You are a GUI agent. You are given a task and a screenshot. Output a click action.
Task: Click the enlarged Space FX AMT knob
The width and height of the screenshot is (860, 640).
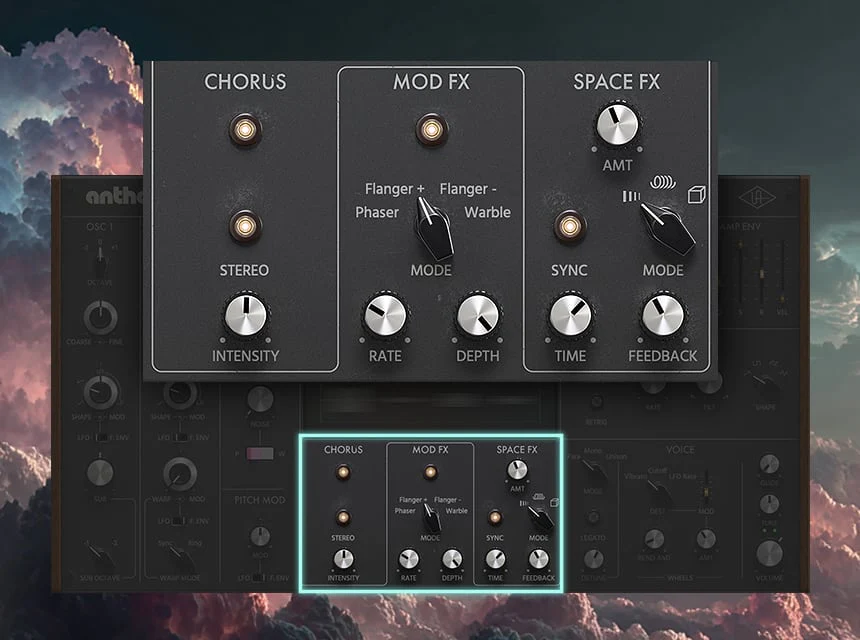point(617,125)
